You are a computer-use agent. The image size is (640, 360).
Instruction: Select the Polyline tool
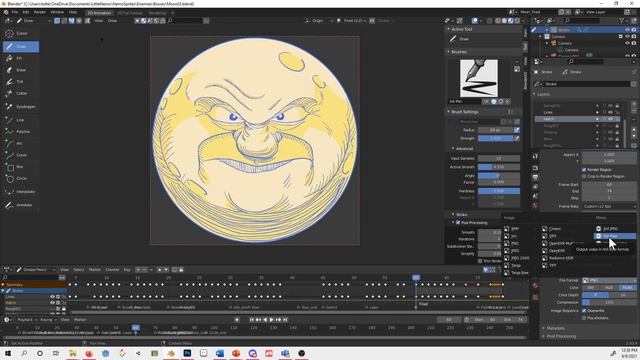coord(20,132)
